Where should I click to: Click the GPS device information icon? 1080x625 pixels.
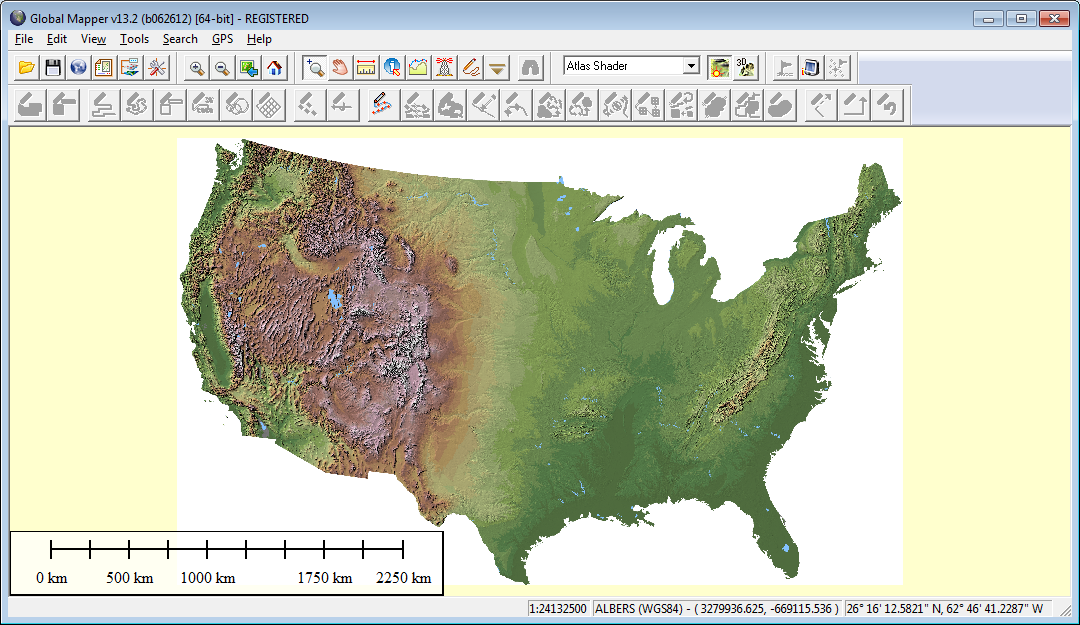[x=811, y=68]
